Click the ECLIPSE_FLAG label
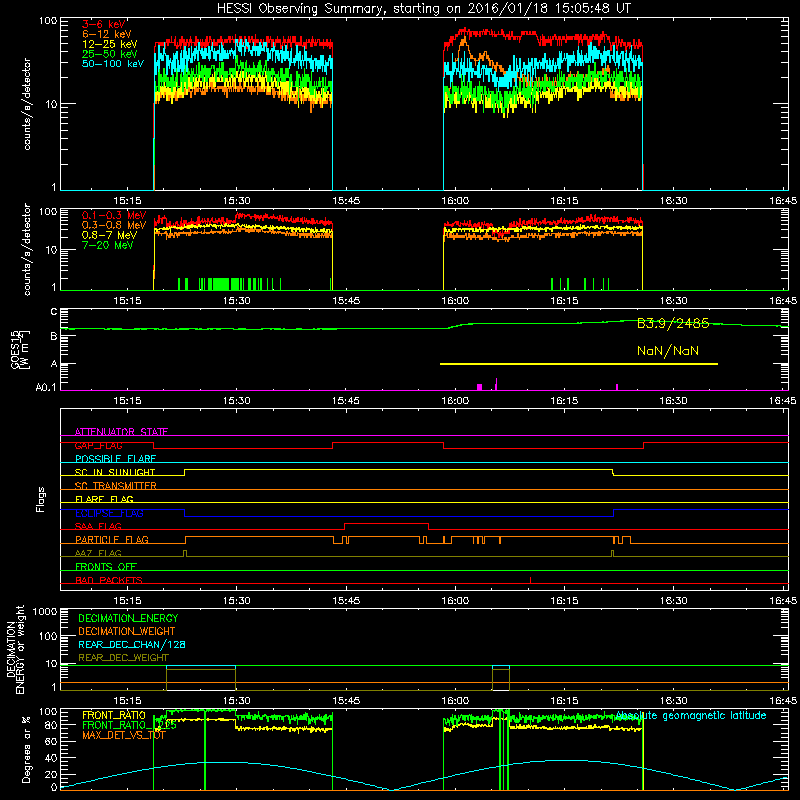Screen dimensions: 800x800 coord(109,513)
